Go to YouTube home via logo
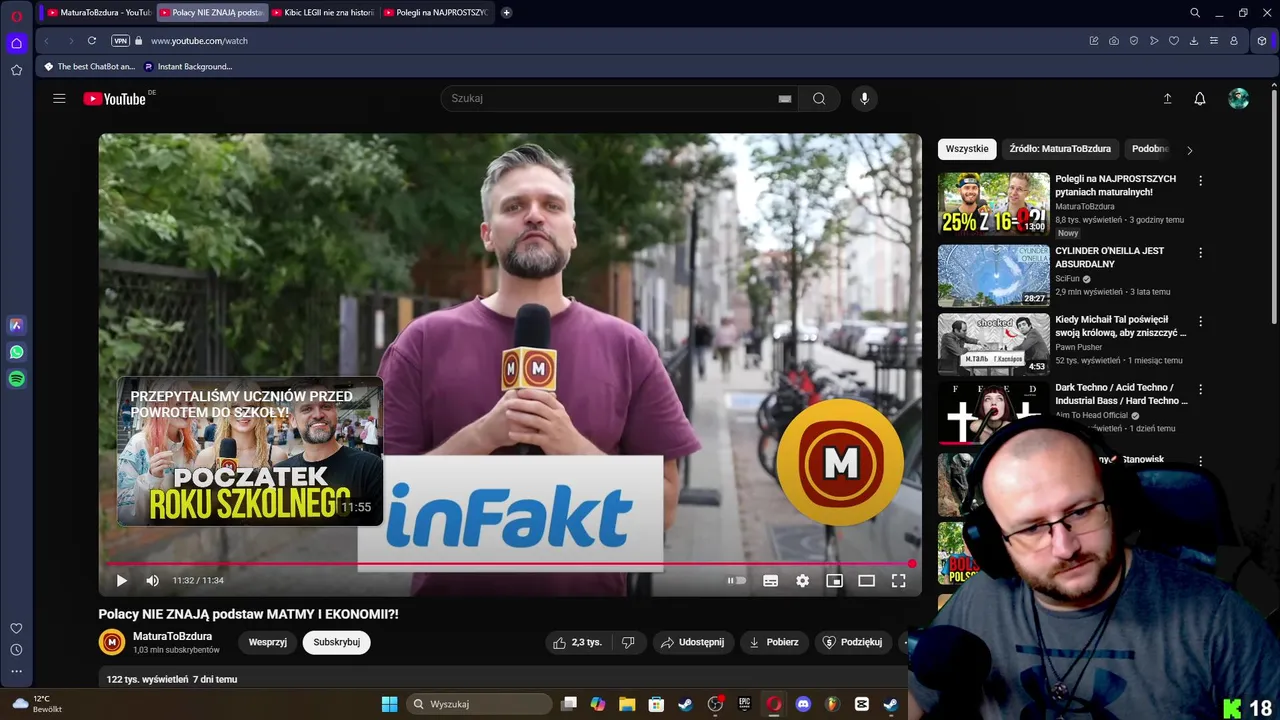 pos(115,98)
